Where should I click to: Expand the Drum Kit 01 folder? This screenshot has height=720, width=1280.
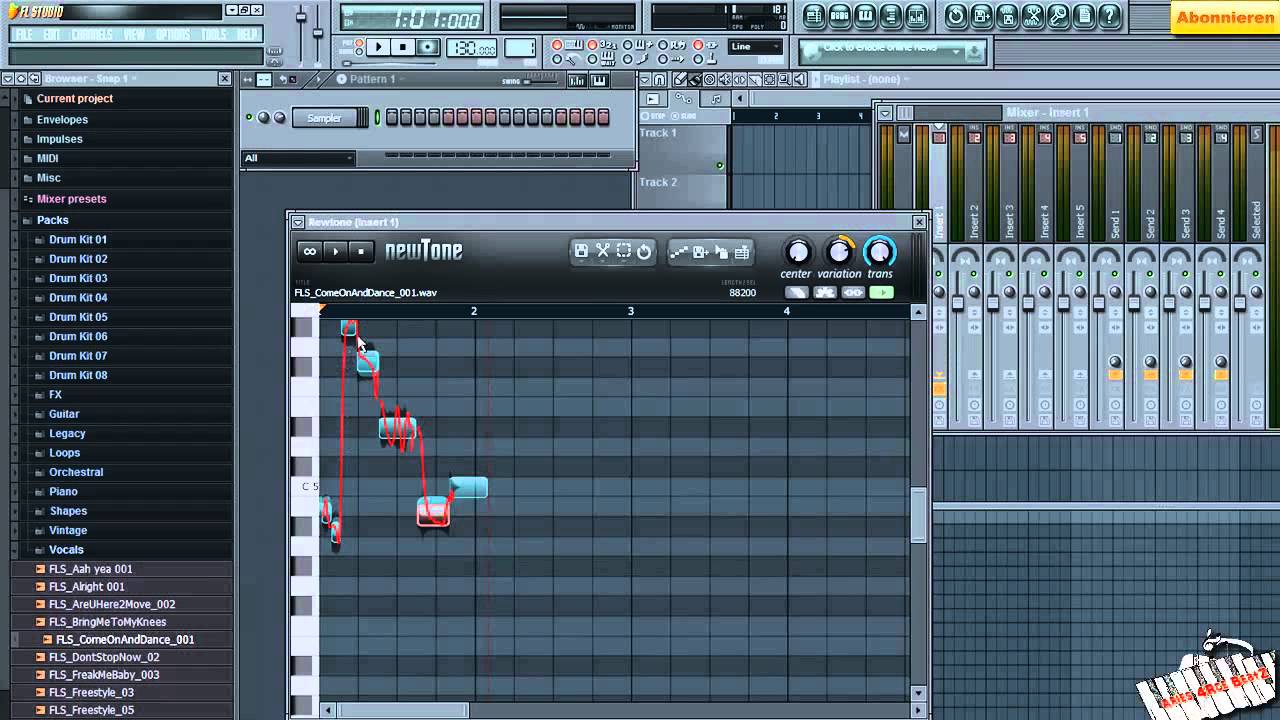pos(77,240)
